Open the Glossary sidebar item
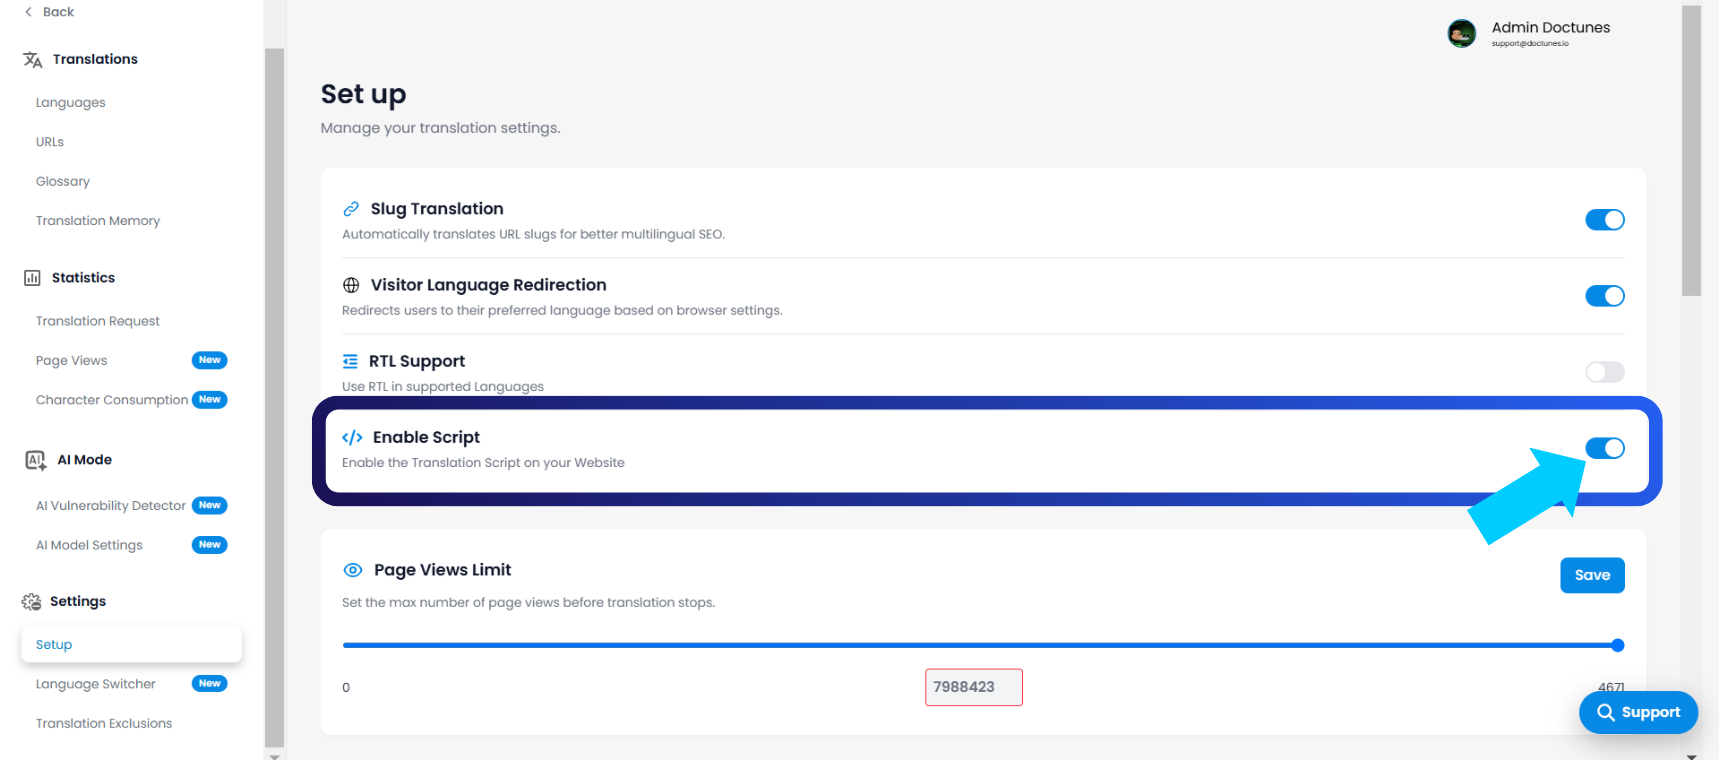The width and height of the screenshot is (1719, 761). [x=62, y=181]
